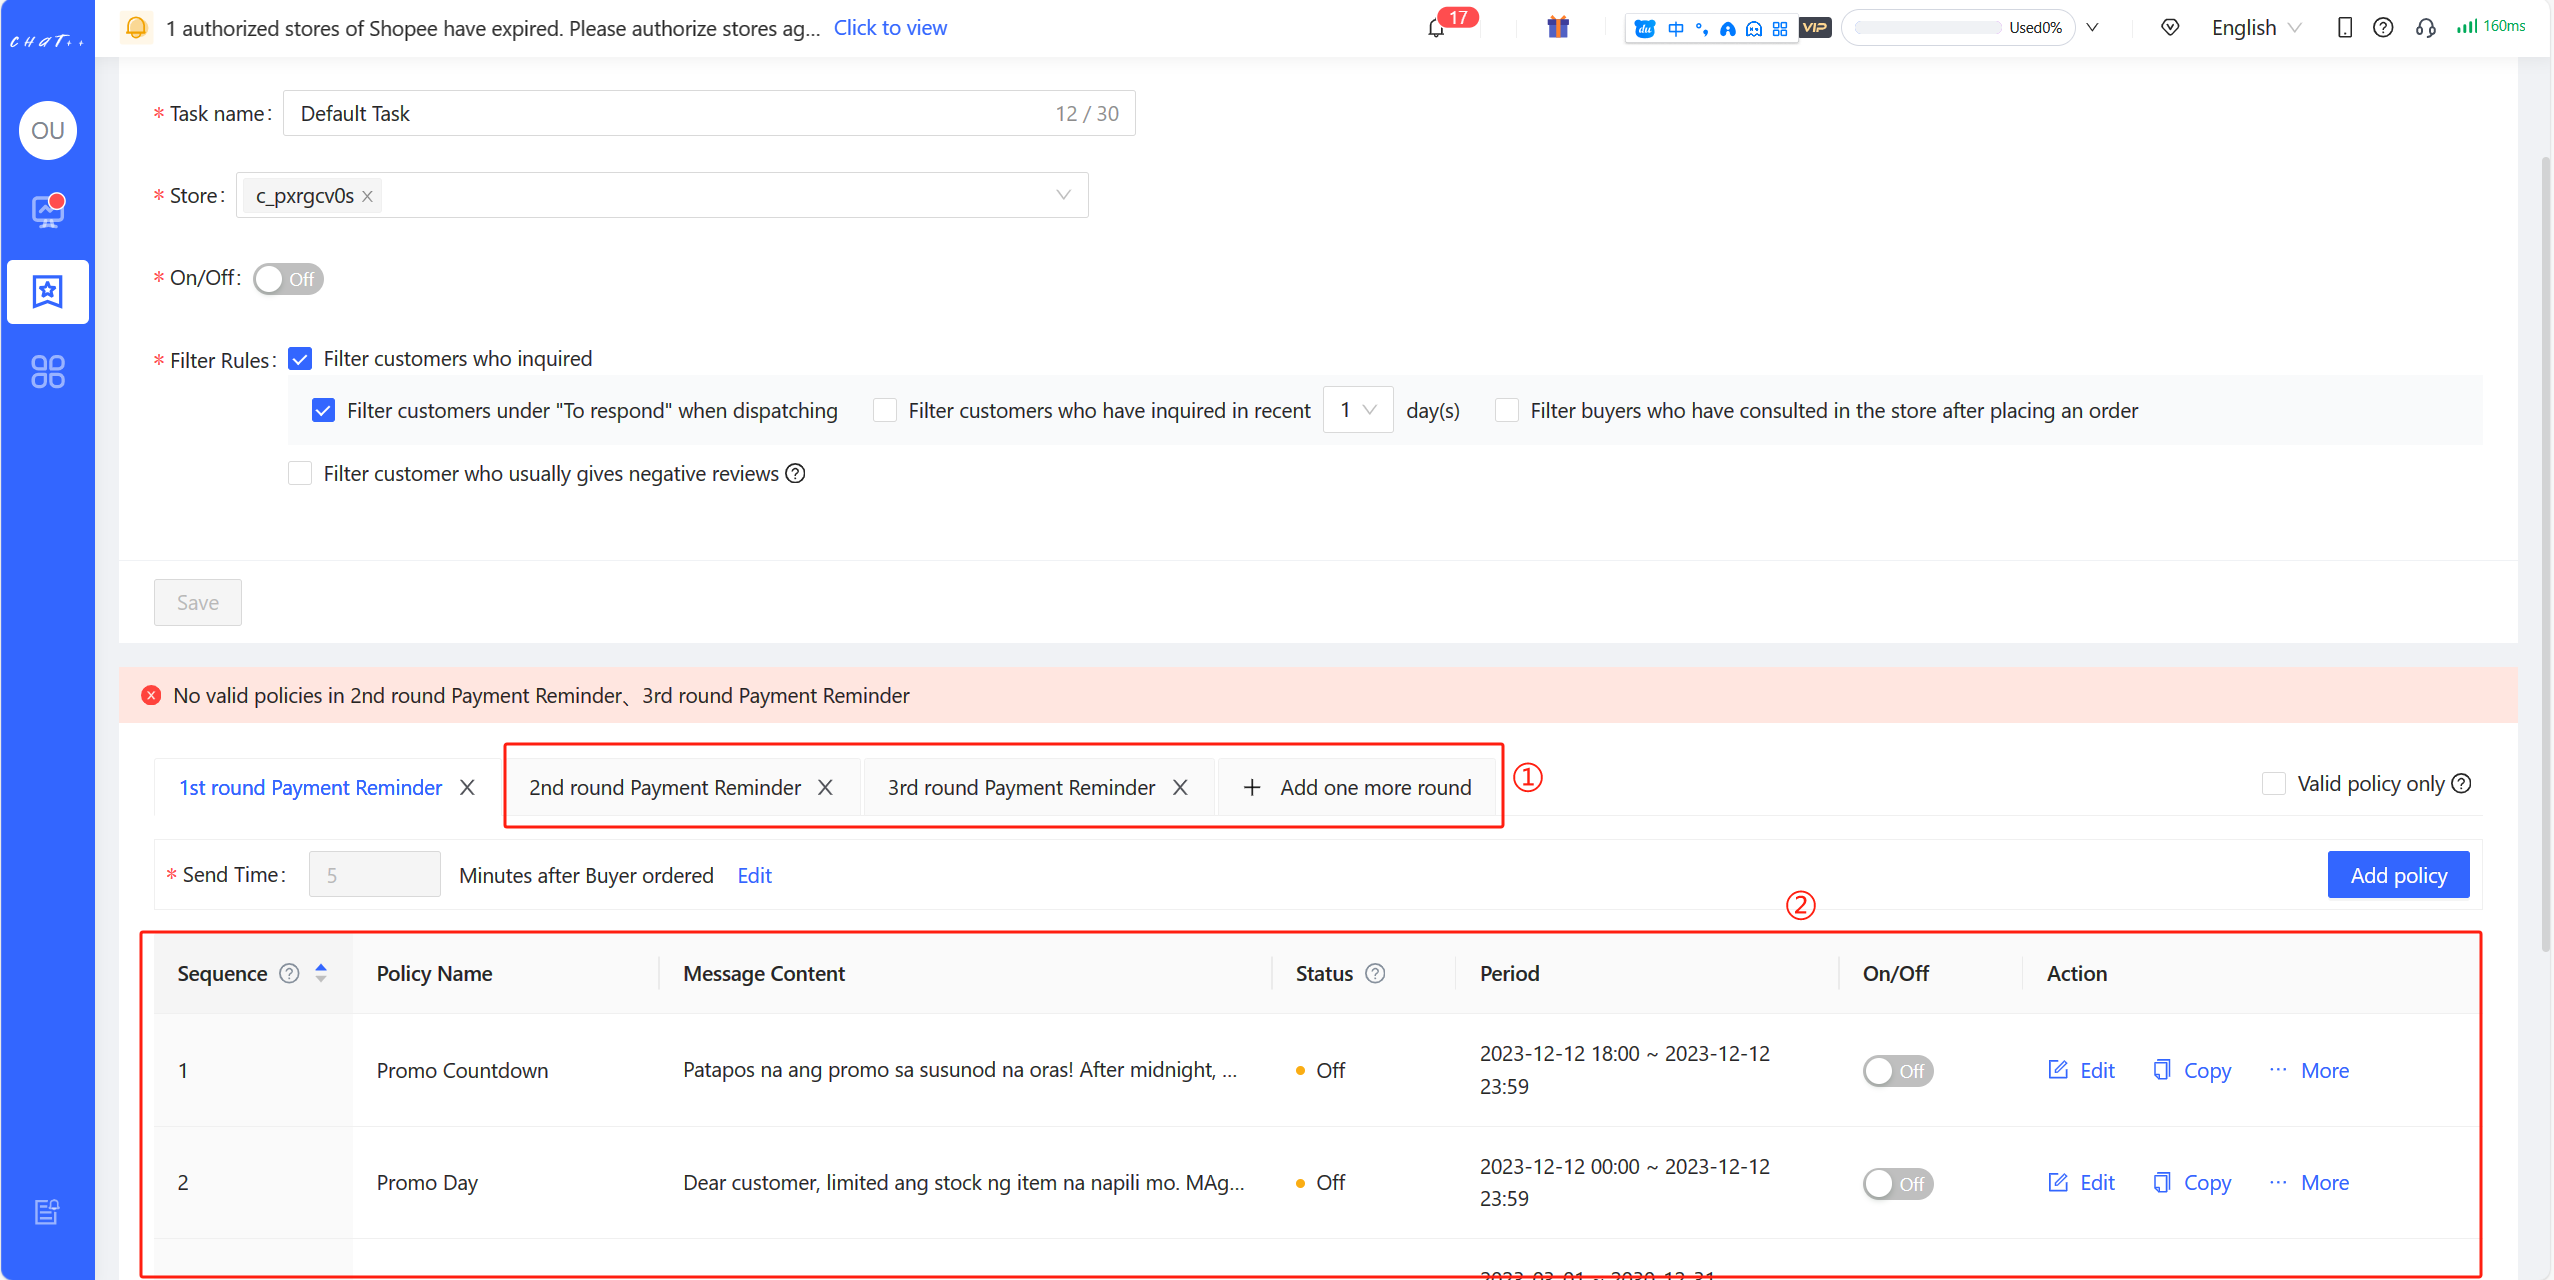The height and width of the screenshot is (1280, 2554).
Task: Contact support via headset icon
Action: pos(2425,28)
